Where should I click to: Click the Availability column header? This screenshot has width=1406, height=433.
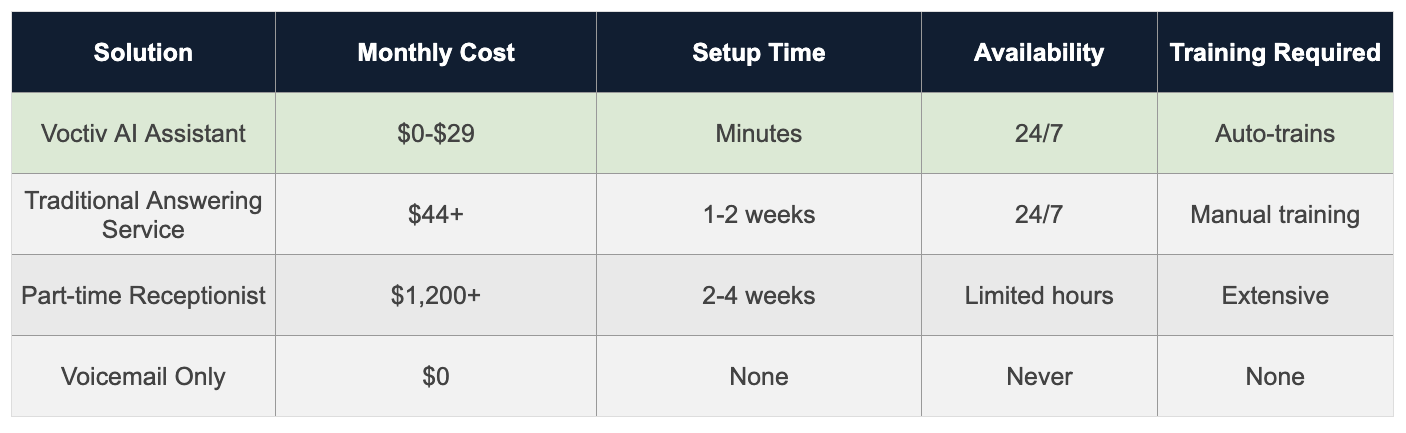tap(1038, 53)
